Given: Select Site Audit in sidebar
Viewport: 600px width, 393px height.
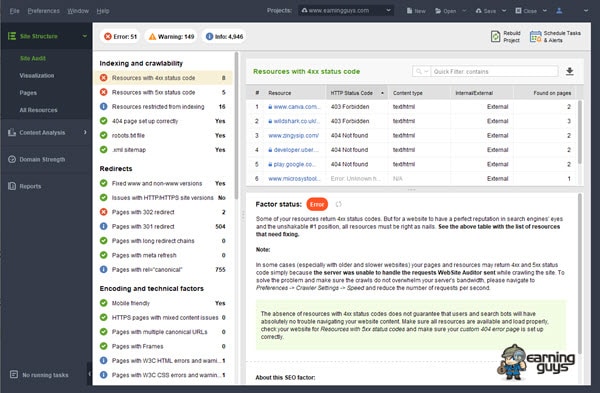Looking at the screenshot, I should pyautogui.click(x=33, y=58).
